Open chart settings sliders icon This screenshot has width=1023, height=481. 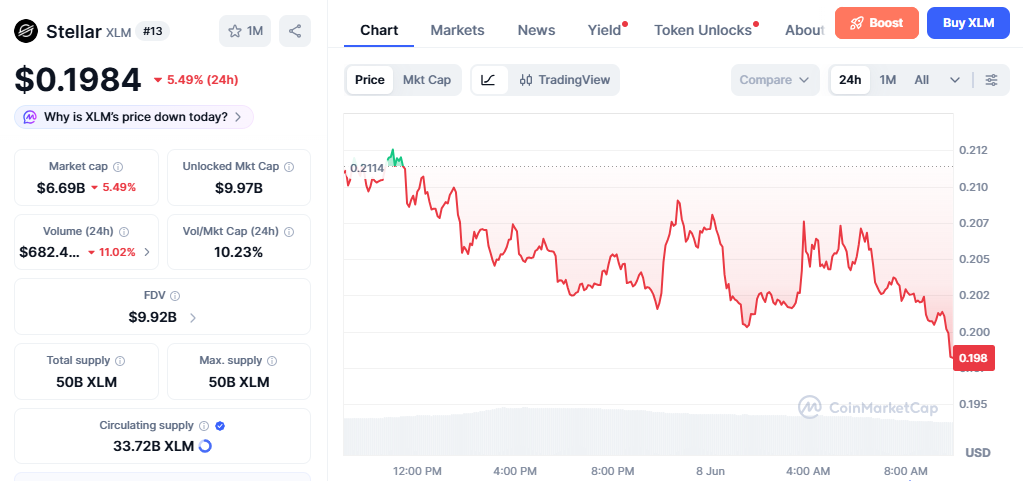click(991, 80)
